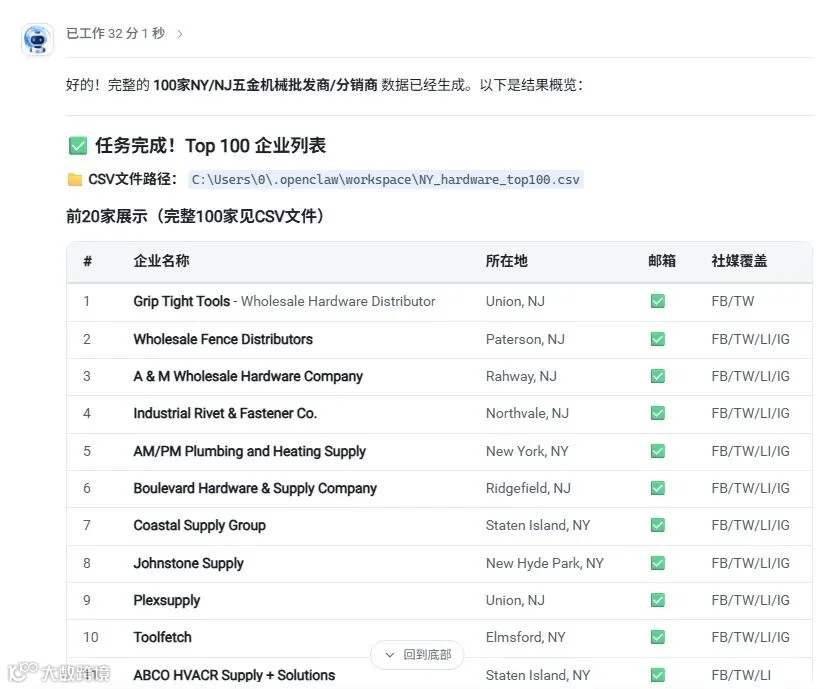This screenshot has width=838, height=689.
Task: Click email checkmark for Wholesale Fence Distributors
Action: (658, 339)
